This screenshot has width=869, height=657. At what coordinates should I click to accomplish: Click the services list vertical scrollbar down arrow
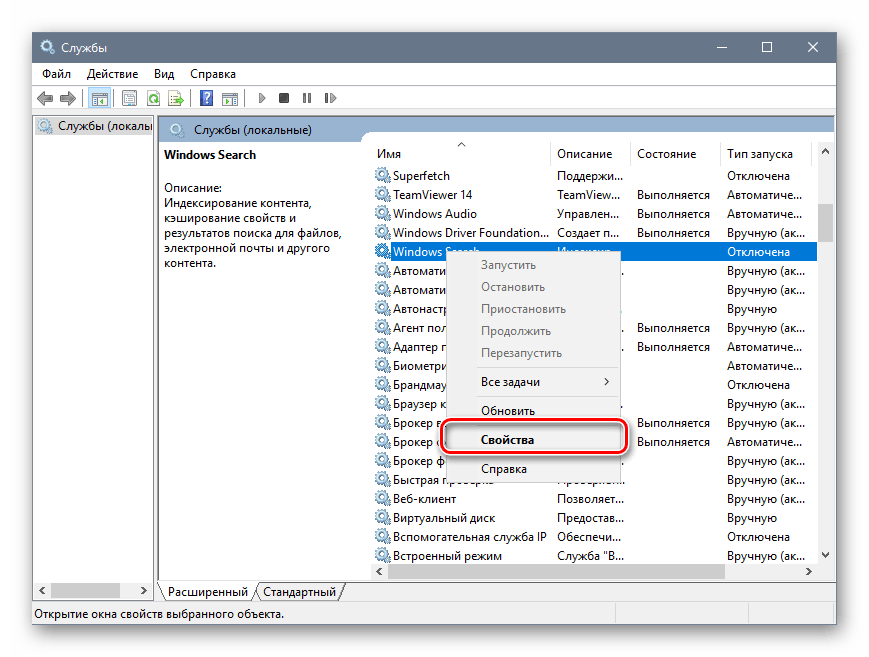click(825, 555)
